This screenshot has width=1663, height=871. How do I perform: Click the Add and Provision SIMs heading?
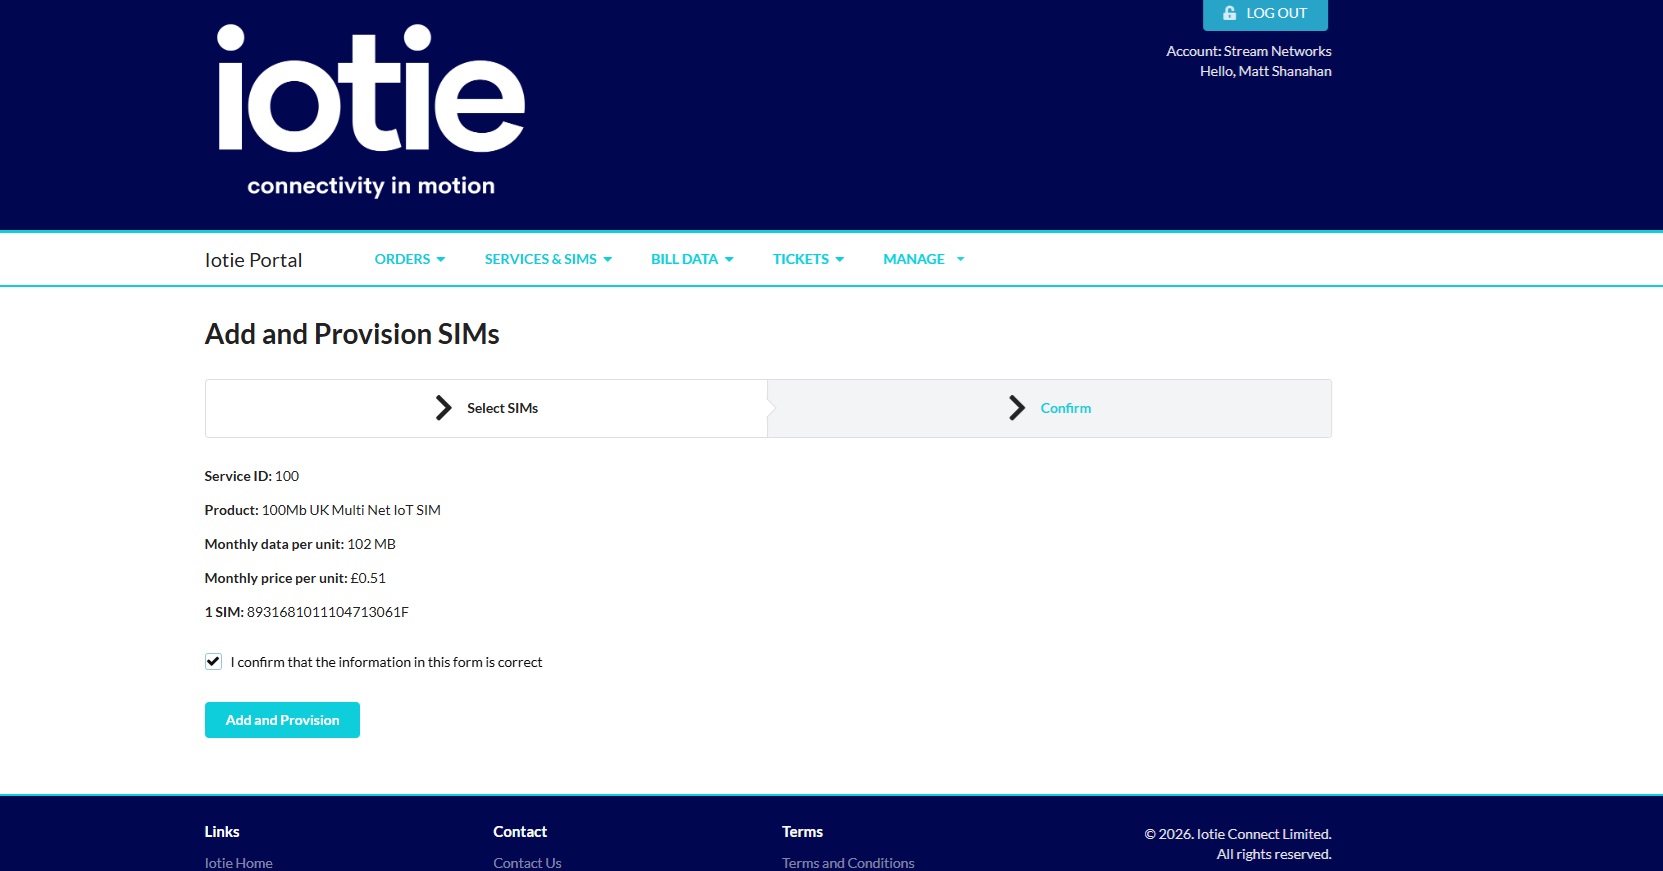click(x=352, y=334)
